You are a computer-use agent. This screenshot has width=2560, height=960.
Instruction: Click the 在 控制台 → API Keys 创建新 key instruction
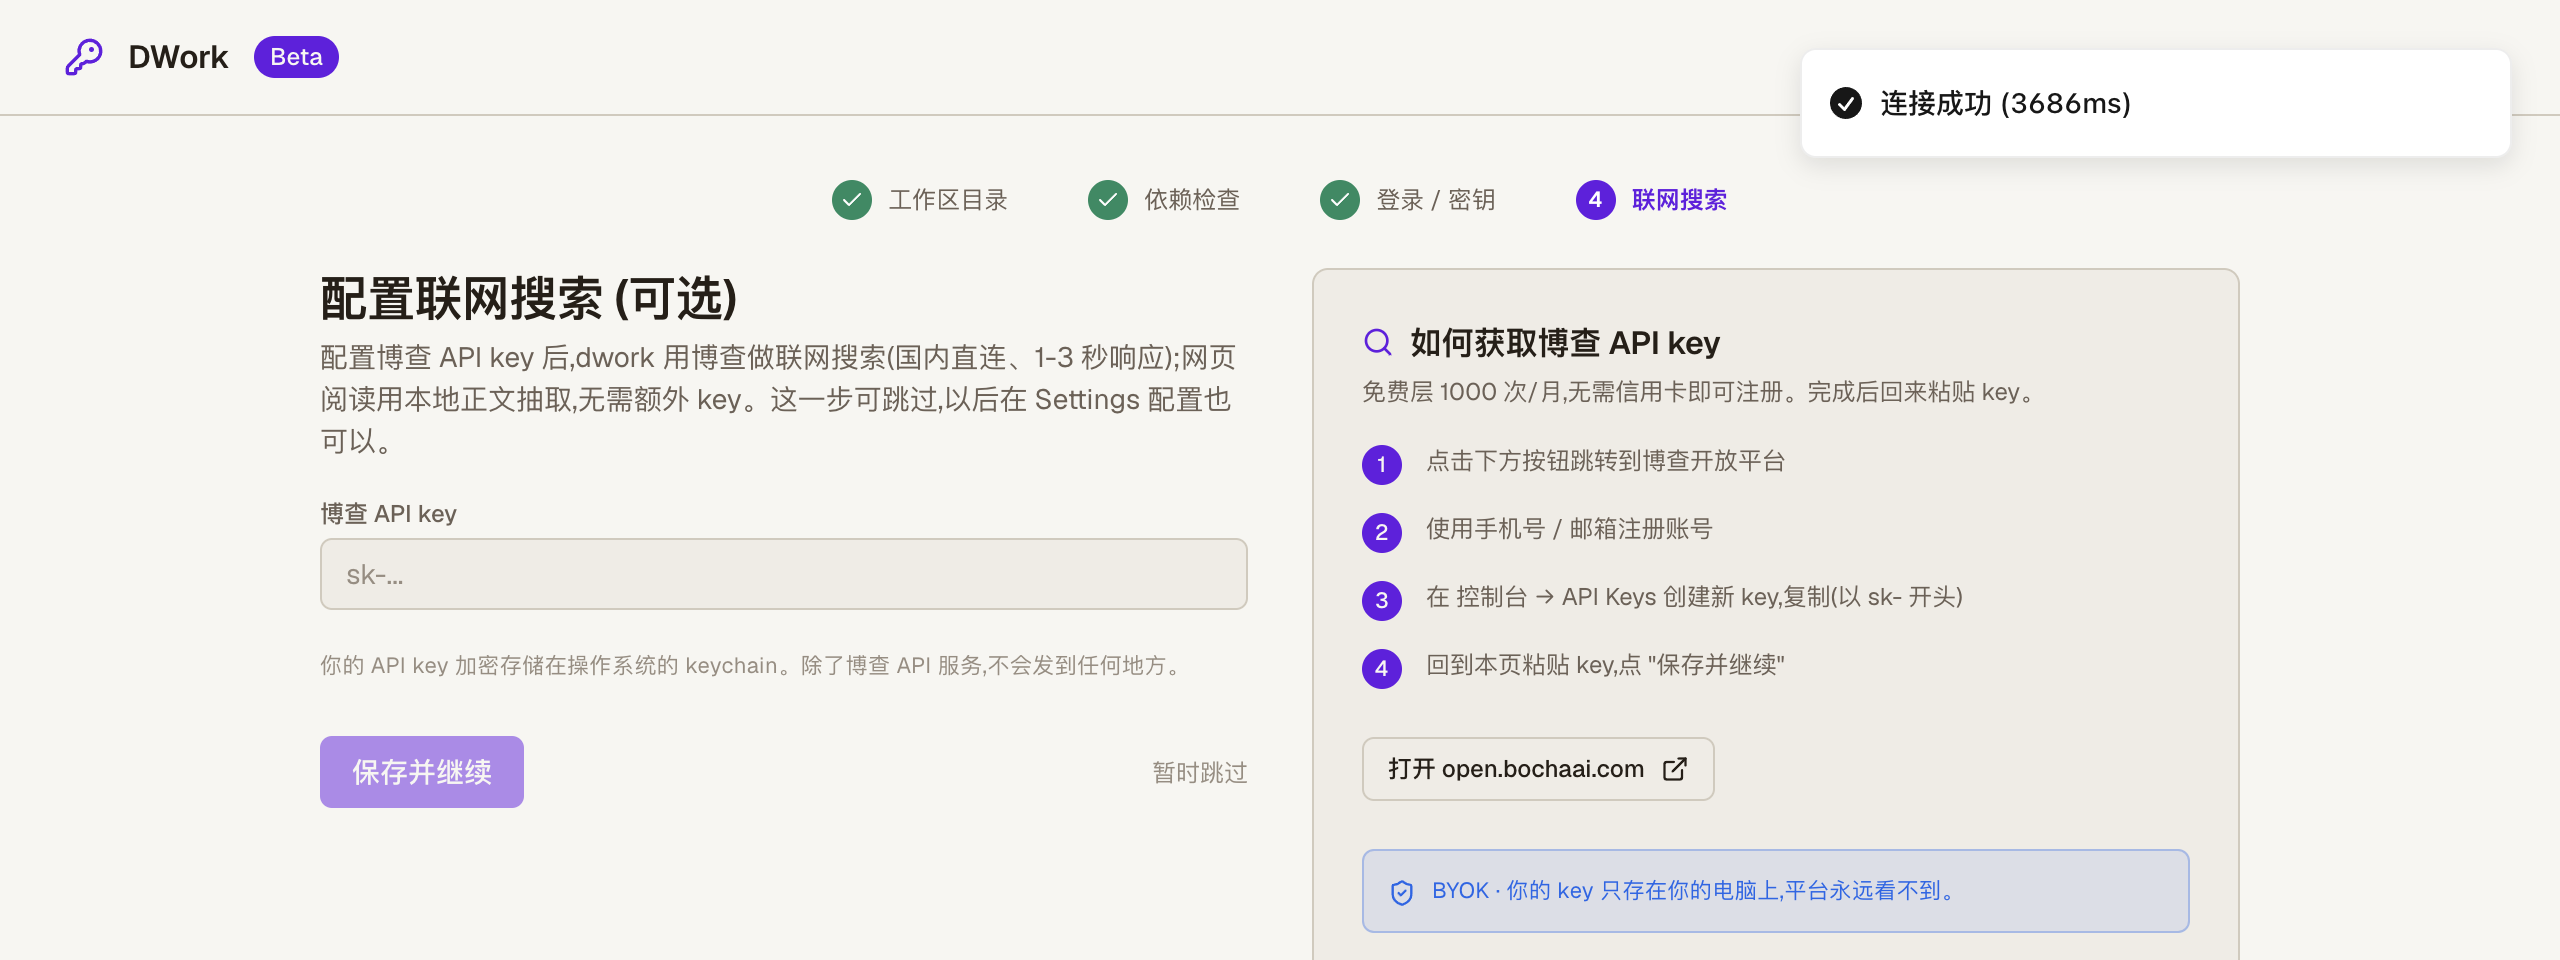(x=1694, y=597)
